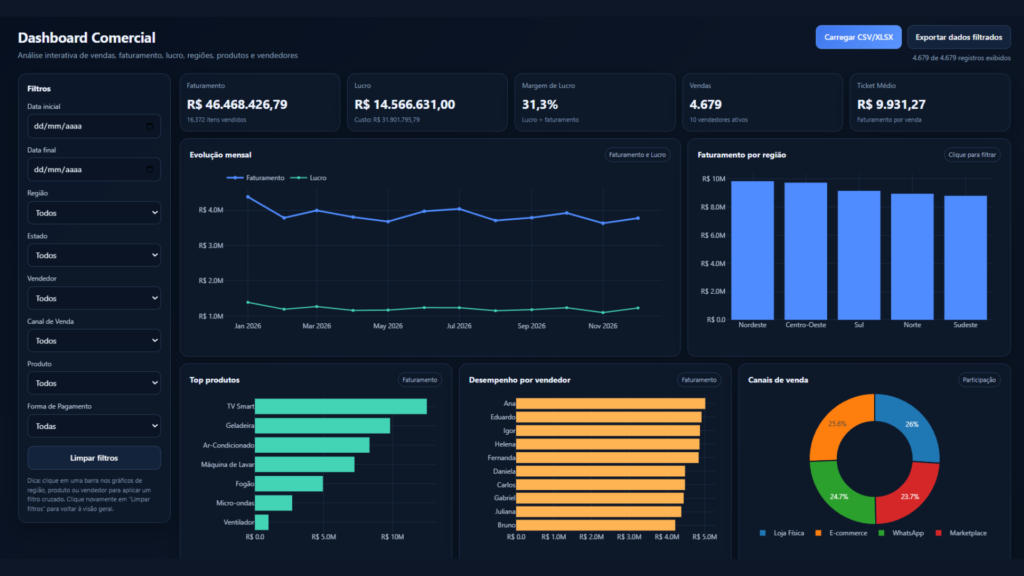Click the orange 25.6% donut segment
This screenshot has width=1024, height=576.
coord(837,424)
